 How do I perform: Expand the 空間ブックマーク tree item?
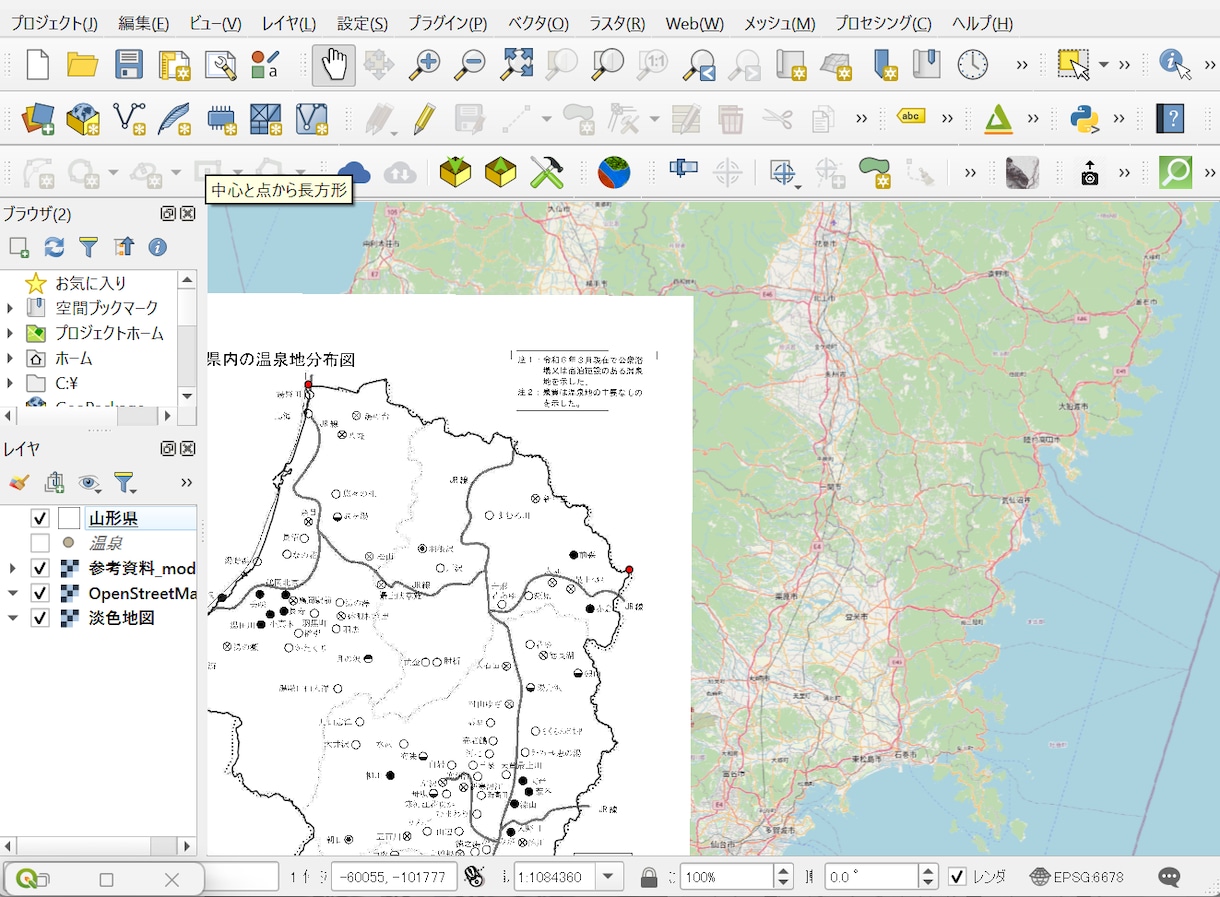pyautogui.click(x=11, y=308)
